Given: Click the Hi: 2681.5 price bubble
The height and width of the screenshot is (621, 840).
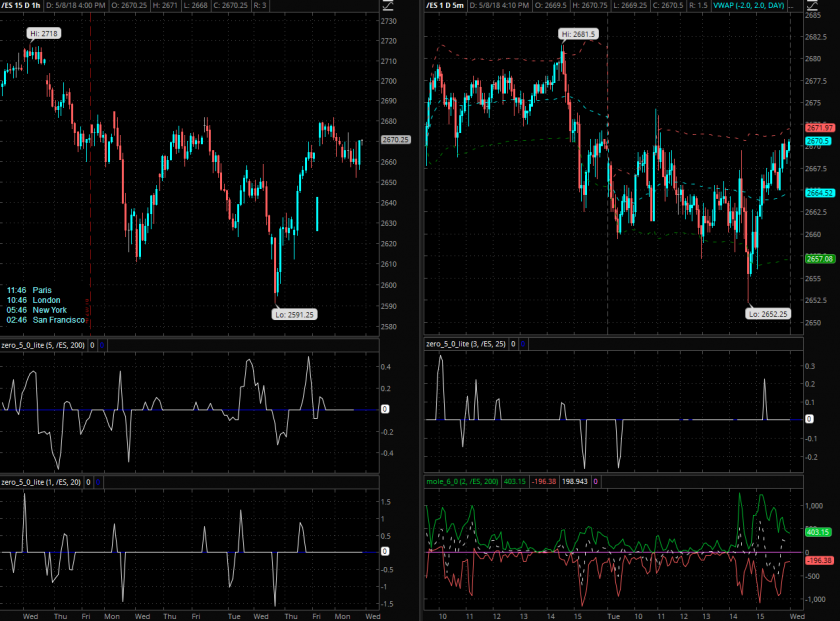Looking at the screenshot, I should 579,34.
